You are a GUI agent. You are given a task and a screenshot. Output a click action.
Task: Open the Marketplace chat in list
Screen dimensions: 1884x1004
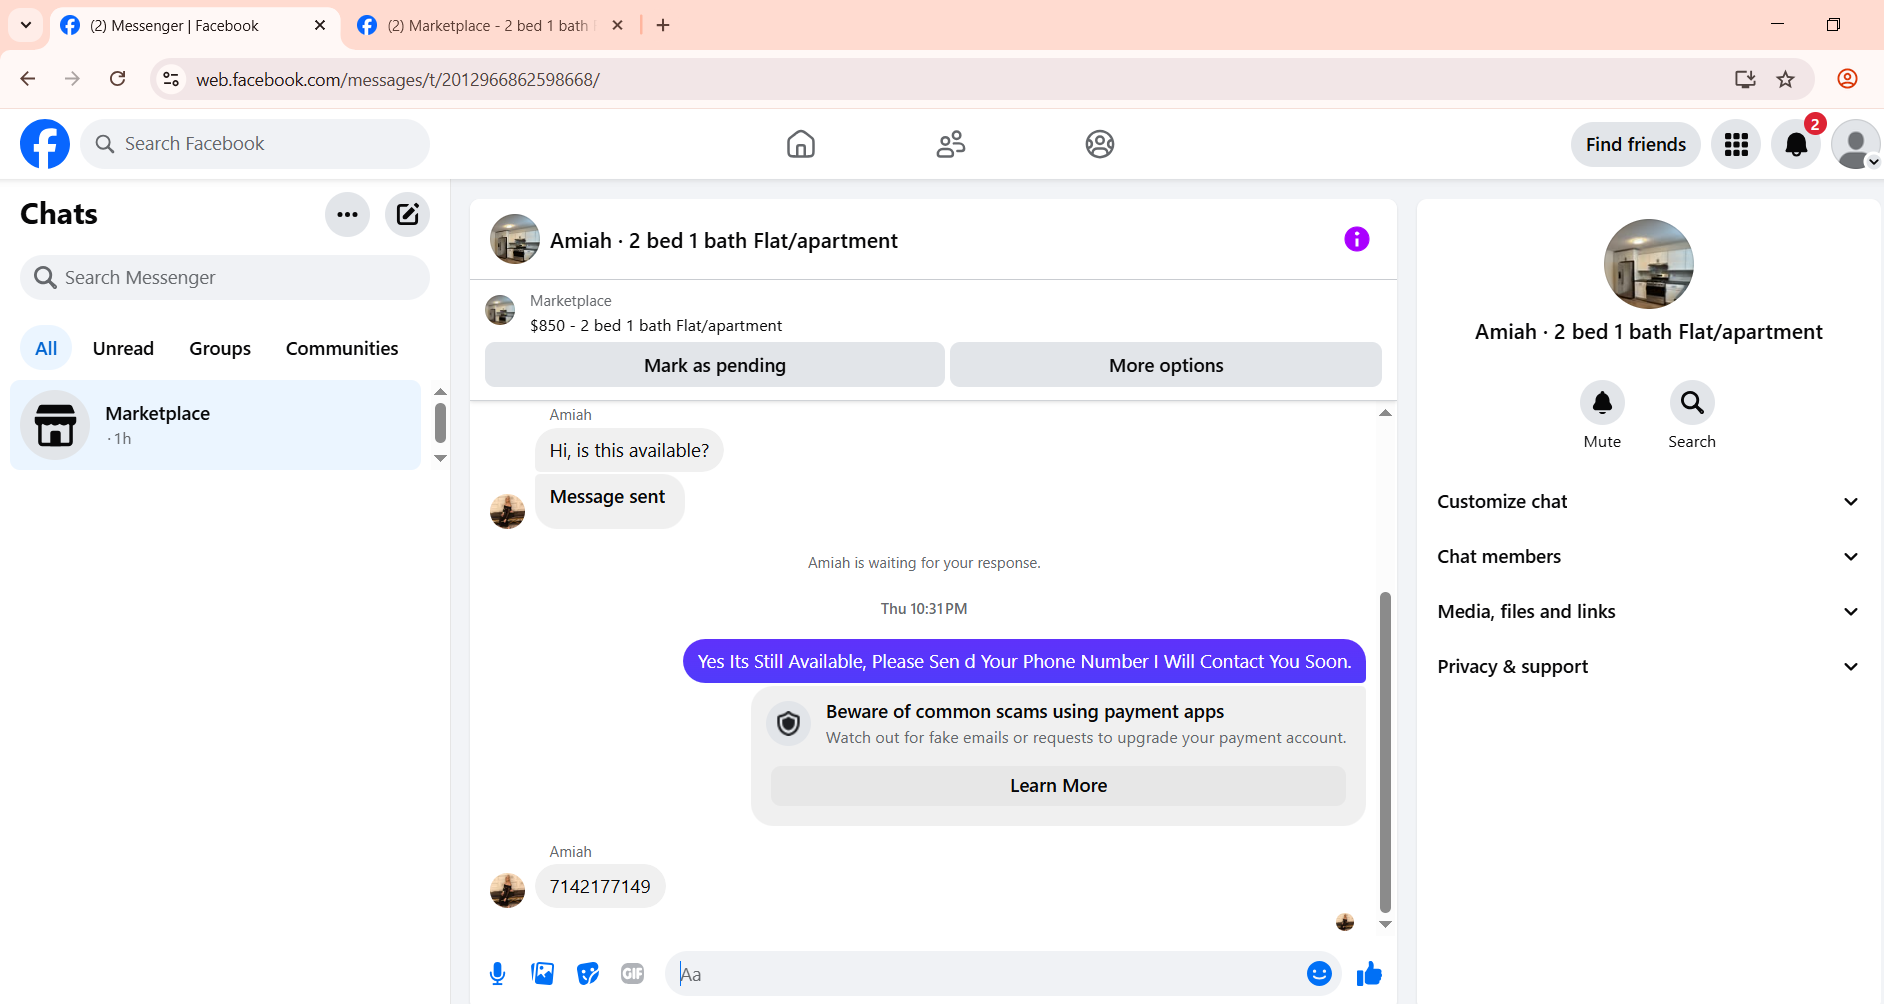point(215,425)
